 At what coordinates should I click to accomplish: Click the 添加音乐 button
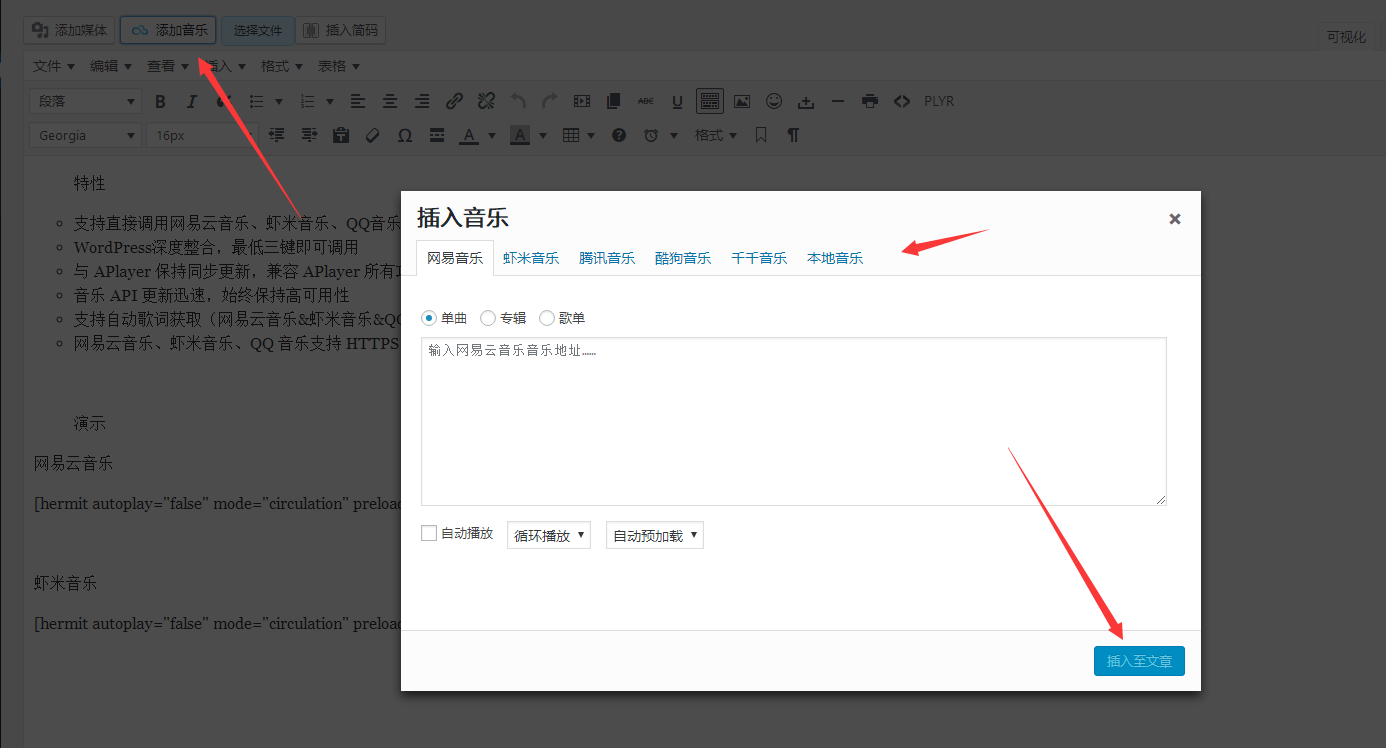[x=169, y=30]
